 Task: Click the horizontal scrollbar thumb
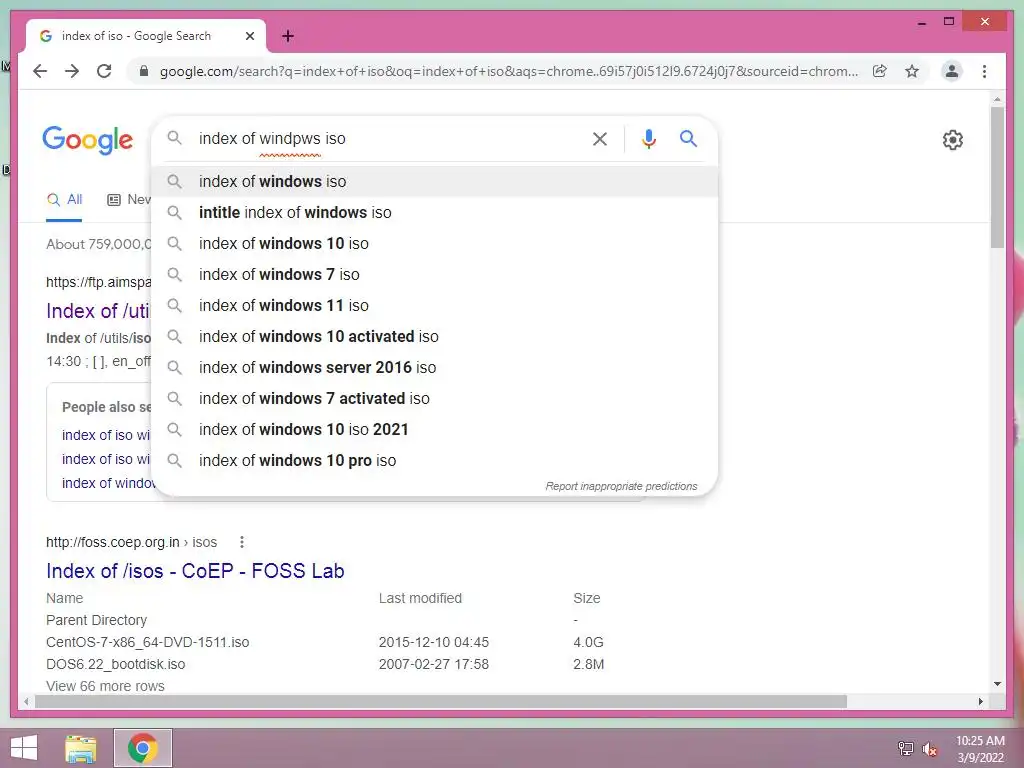click(x=441, y=701)
